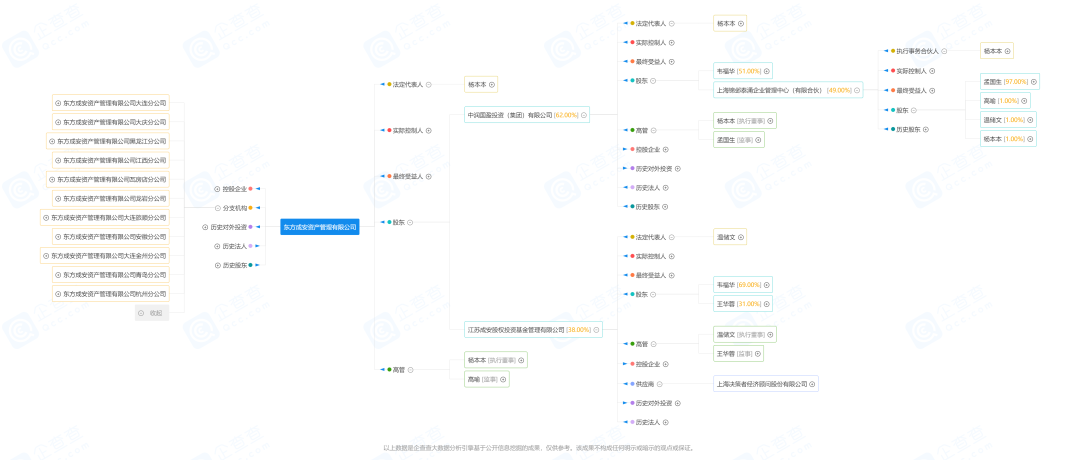Click 东方成安资产管理有限公司大连旅顺分公司 node

[x=105, y=218]
